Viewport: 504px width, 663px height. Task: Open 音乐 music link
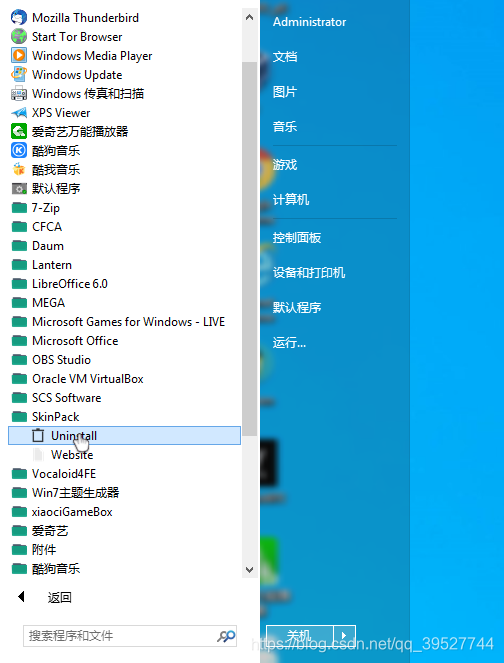pos(285,126)
